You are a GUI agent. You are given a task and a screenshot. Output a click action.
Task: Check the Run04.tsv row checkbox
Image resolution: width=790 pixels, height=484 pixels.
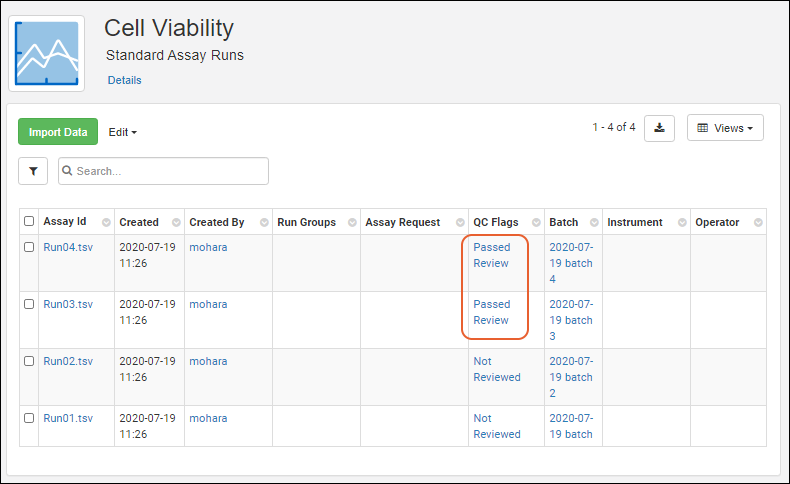coord(29,247)
